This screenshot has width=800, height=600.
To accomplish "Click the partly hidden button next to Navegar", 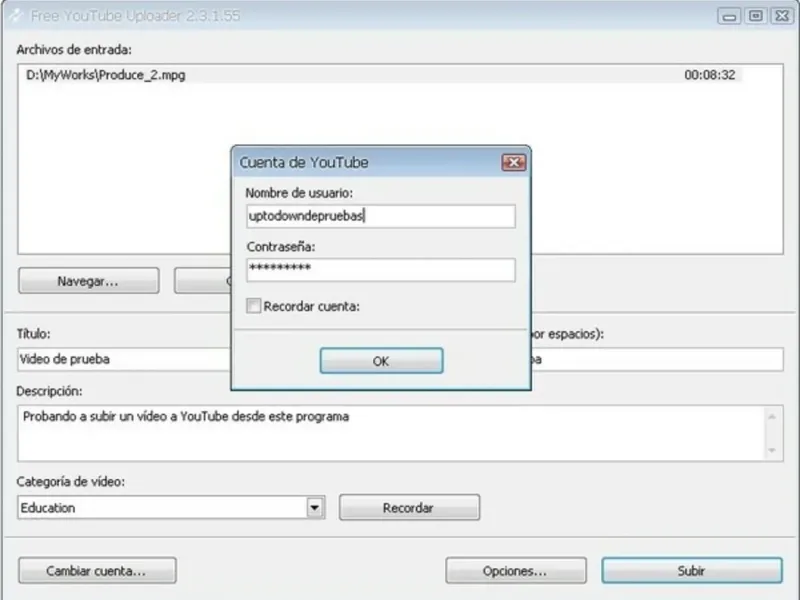I will pyautogui.click(x=203, y=281).
